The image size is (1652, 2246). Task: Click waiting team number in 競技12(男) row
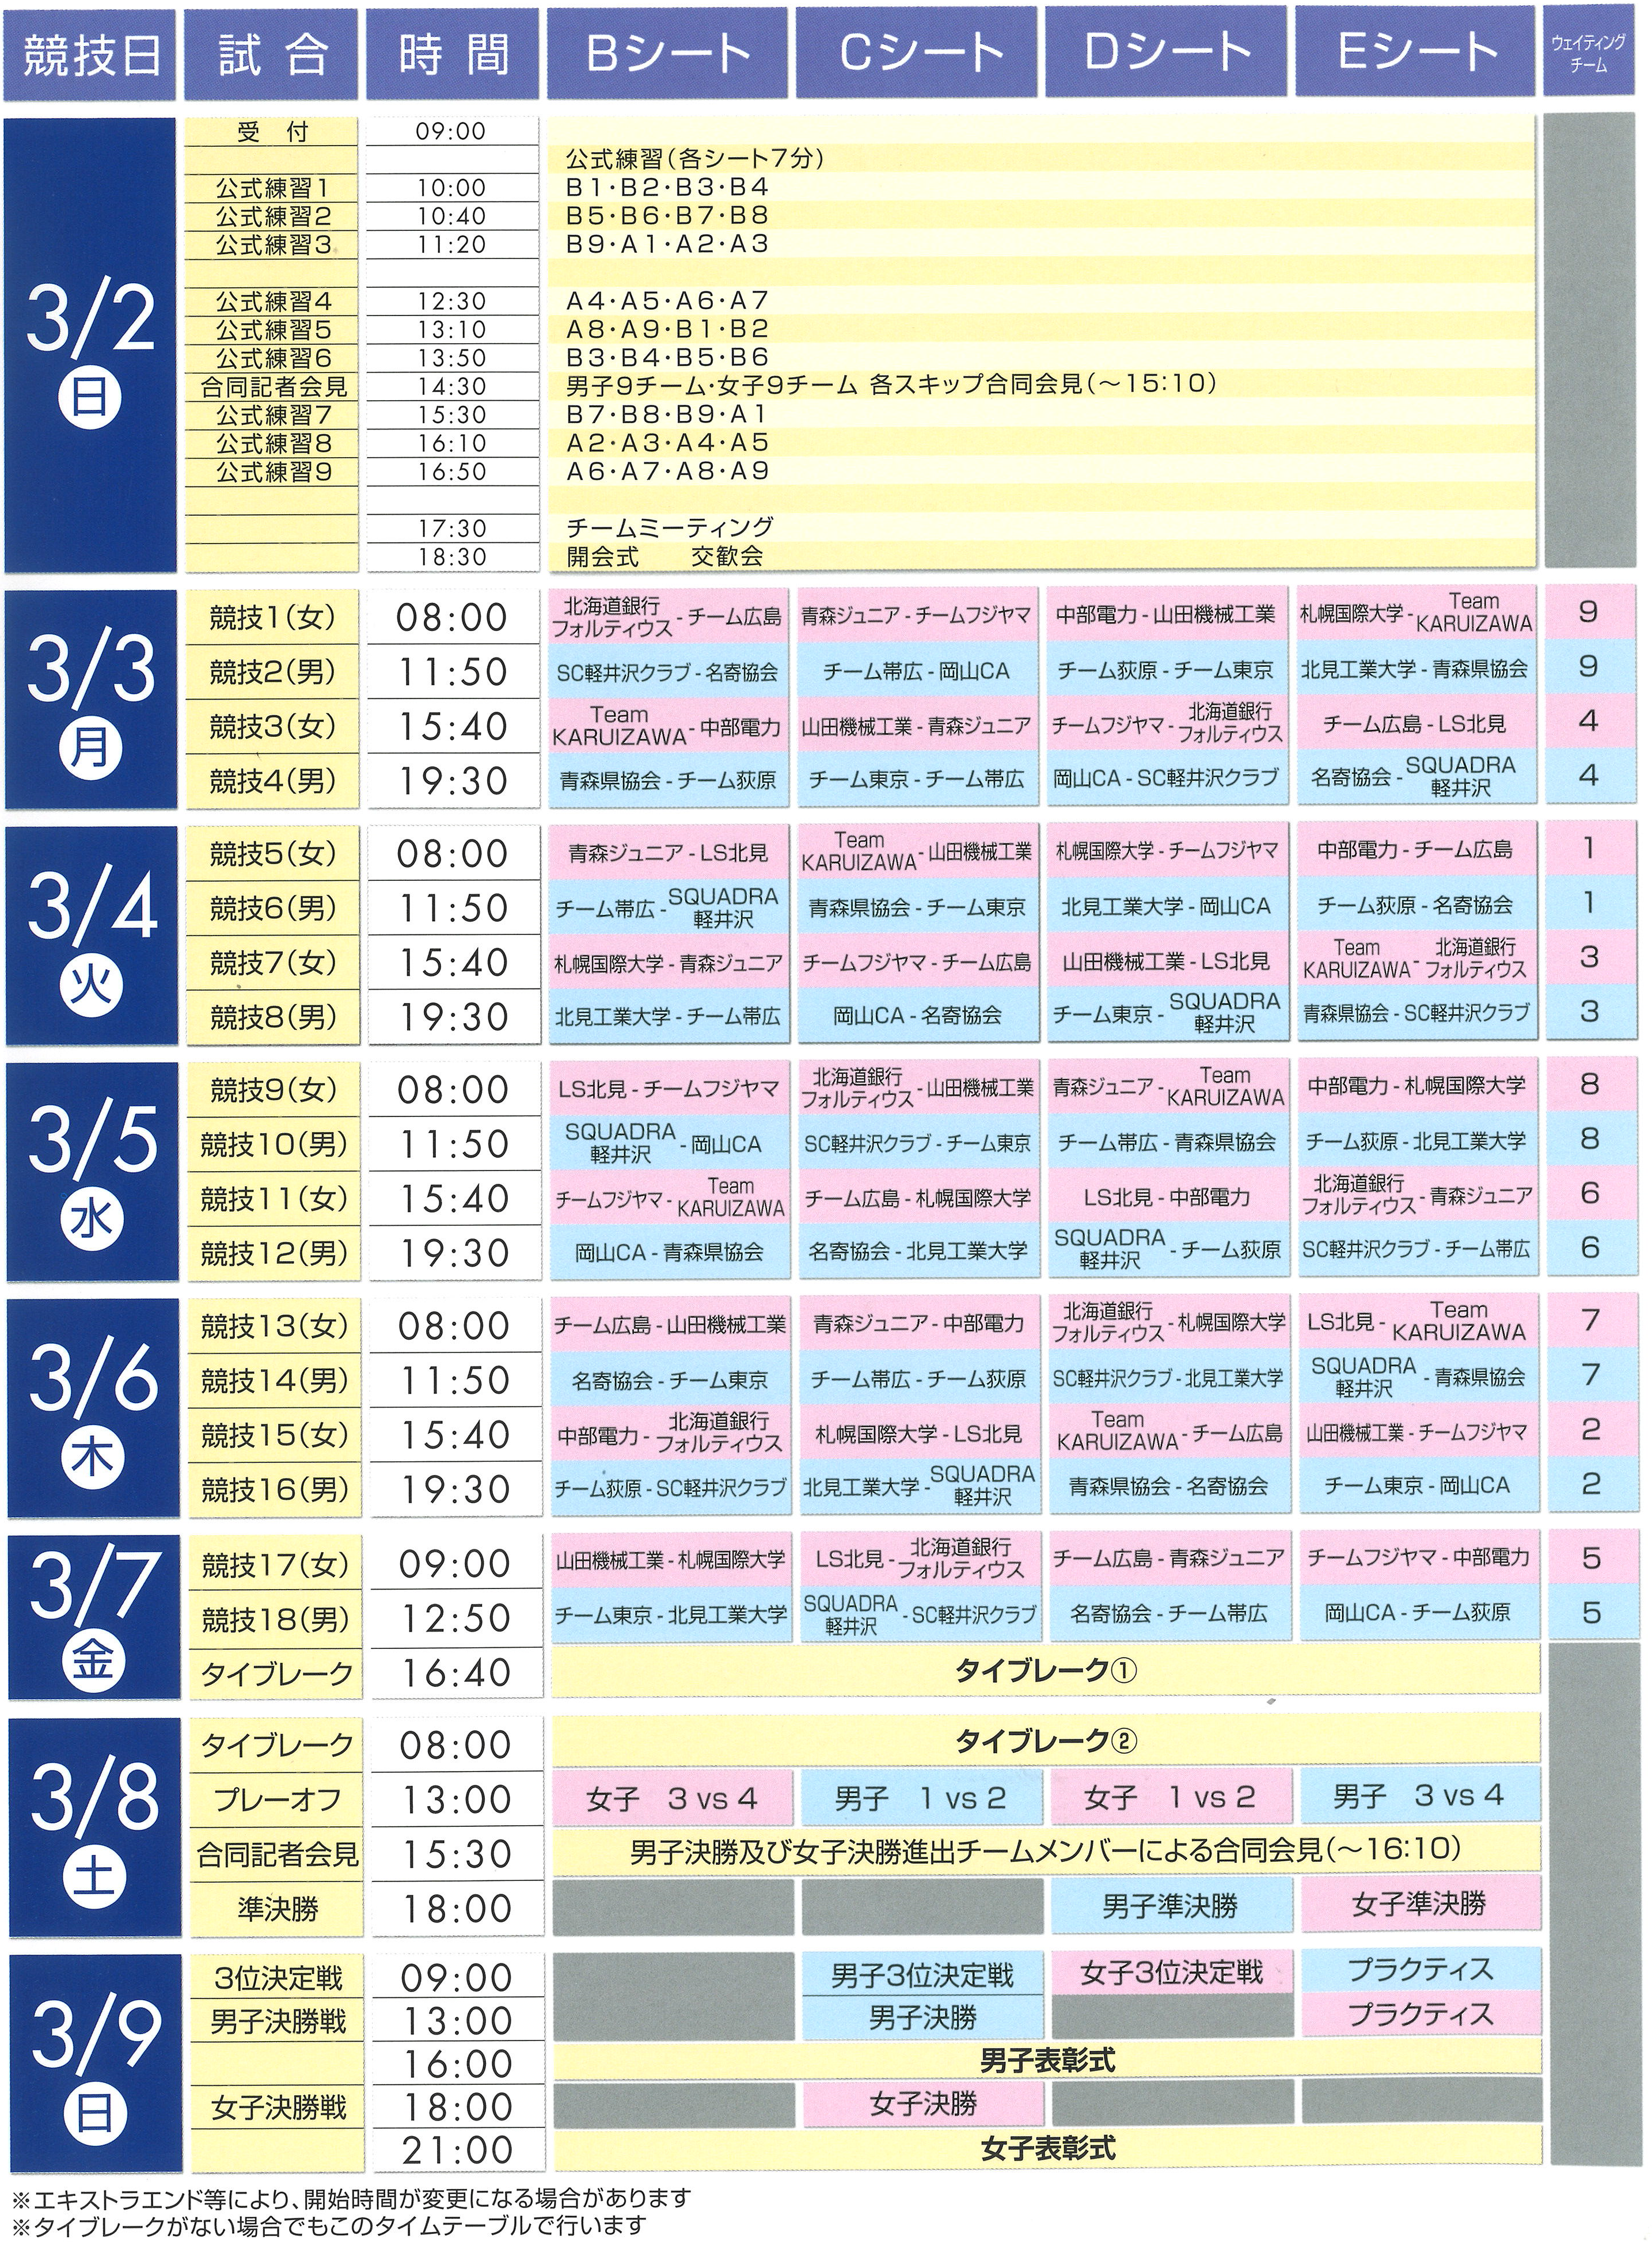coord(1590,1247)
